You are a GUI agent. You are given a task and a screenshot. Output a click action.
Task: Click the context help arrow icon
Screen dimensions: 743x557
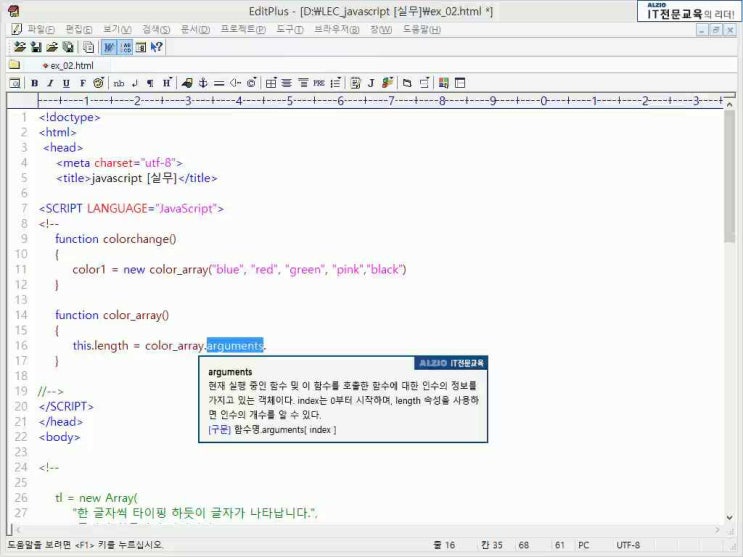156,47
